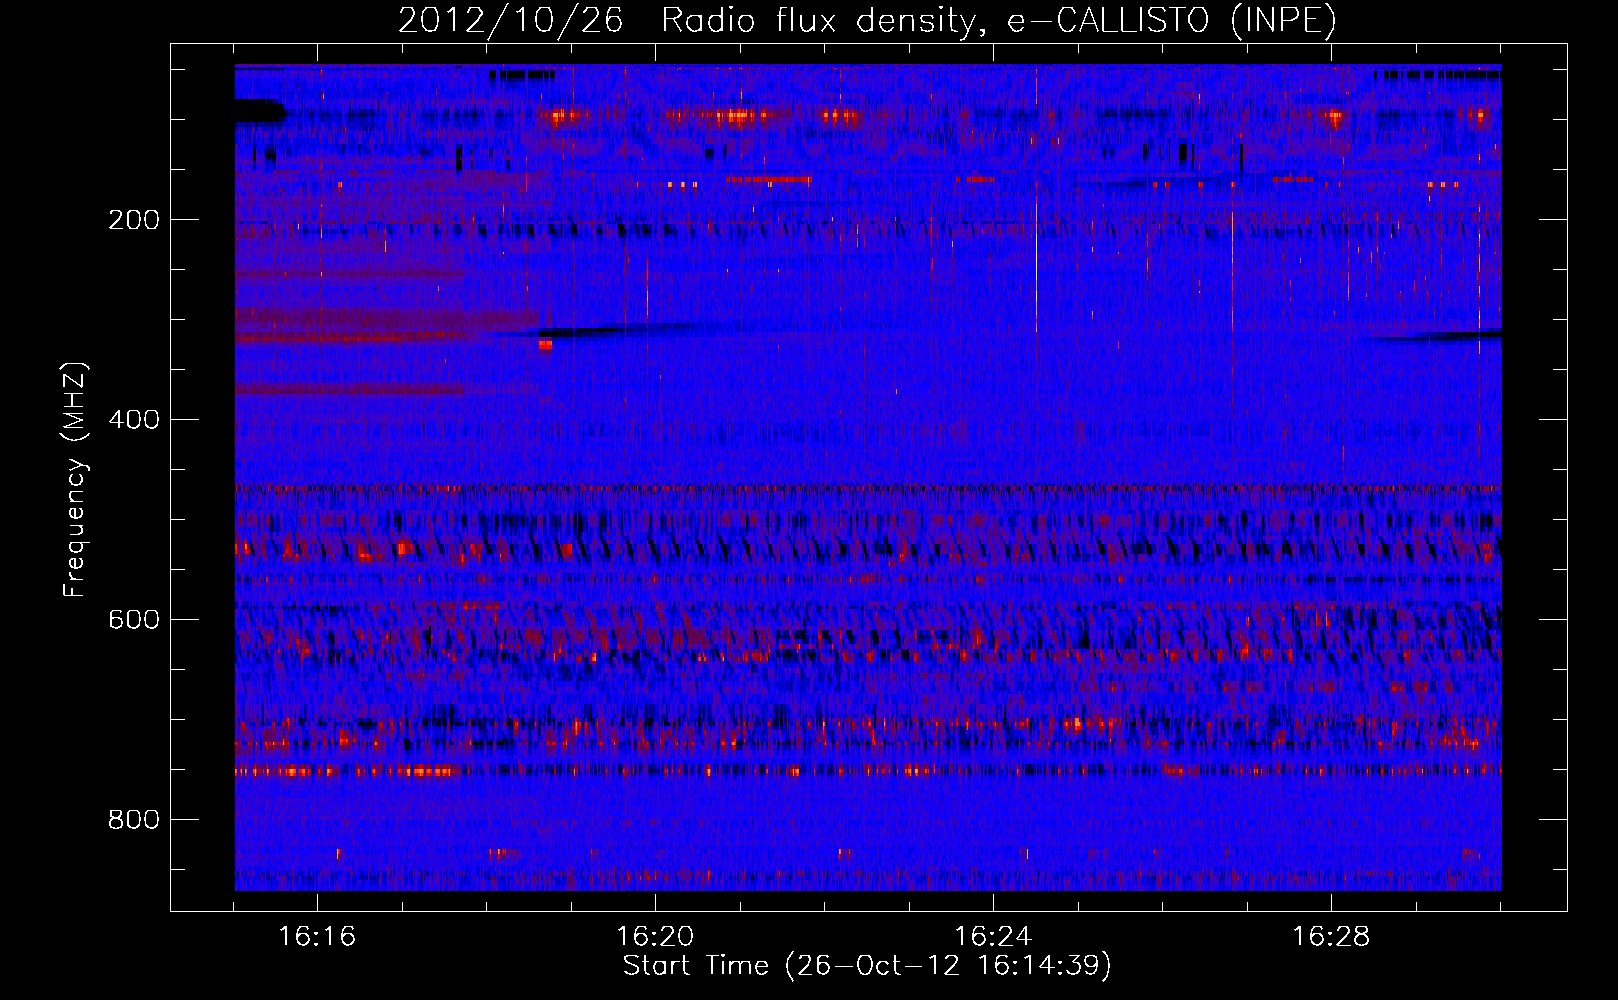Click the 16:28 time tick label
This screenshot has width=1618, height=1000.
coord(1331,937)
